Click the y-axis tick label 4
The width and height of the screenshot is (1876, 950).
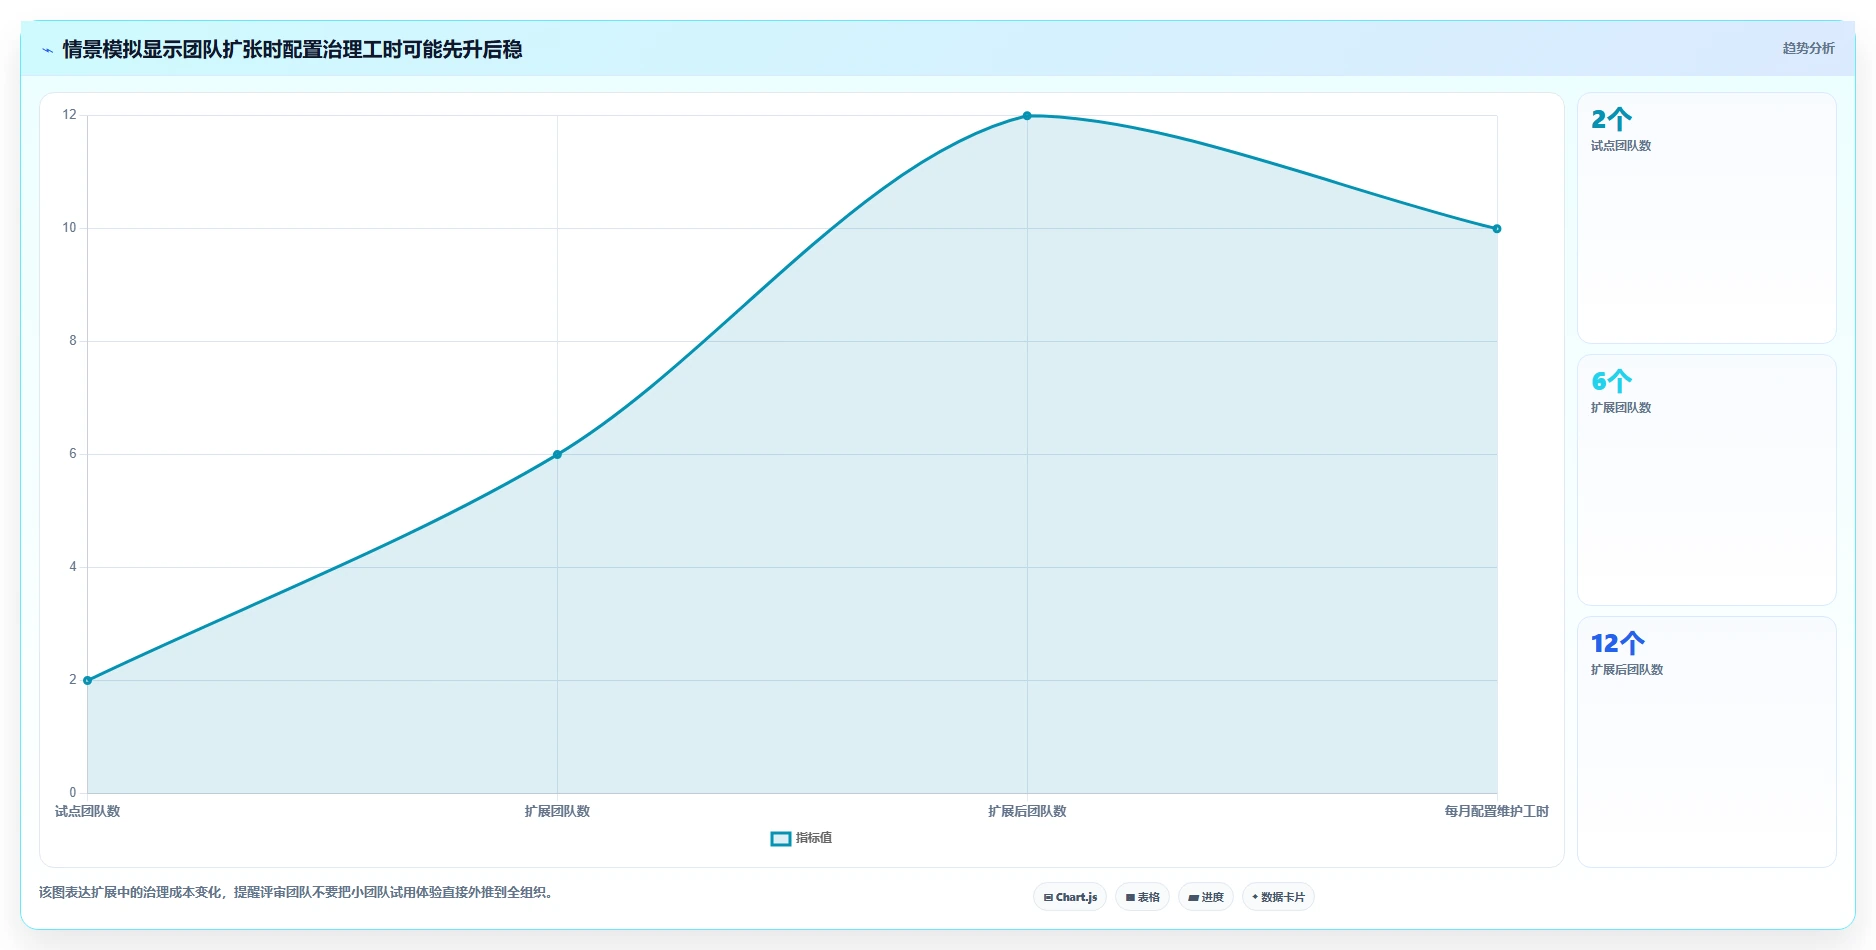[73, 567]
